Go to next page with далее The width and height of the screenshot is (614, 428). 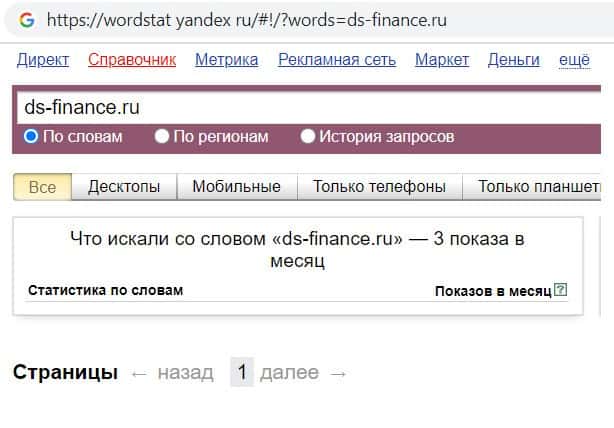(x=289, y=372)
